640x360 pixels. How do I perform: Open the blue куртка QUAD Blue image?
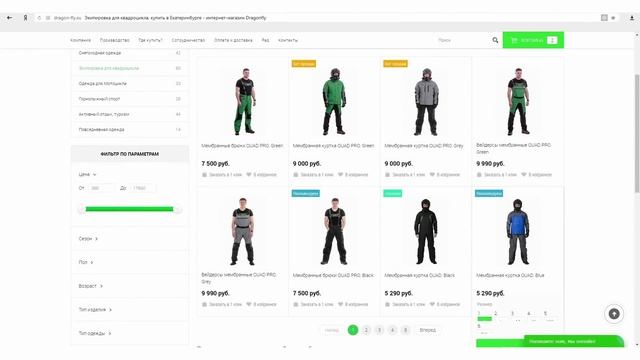(x=518, y=231)
